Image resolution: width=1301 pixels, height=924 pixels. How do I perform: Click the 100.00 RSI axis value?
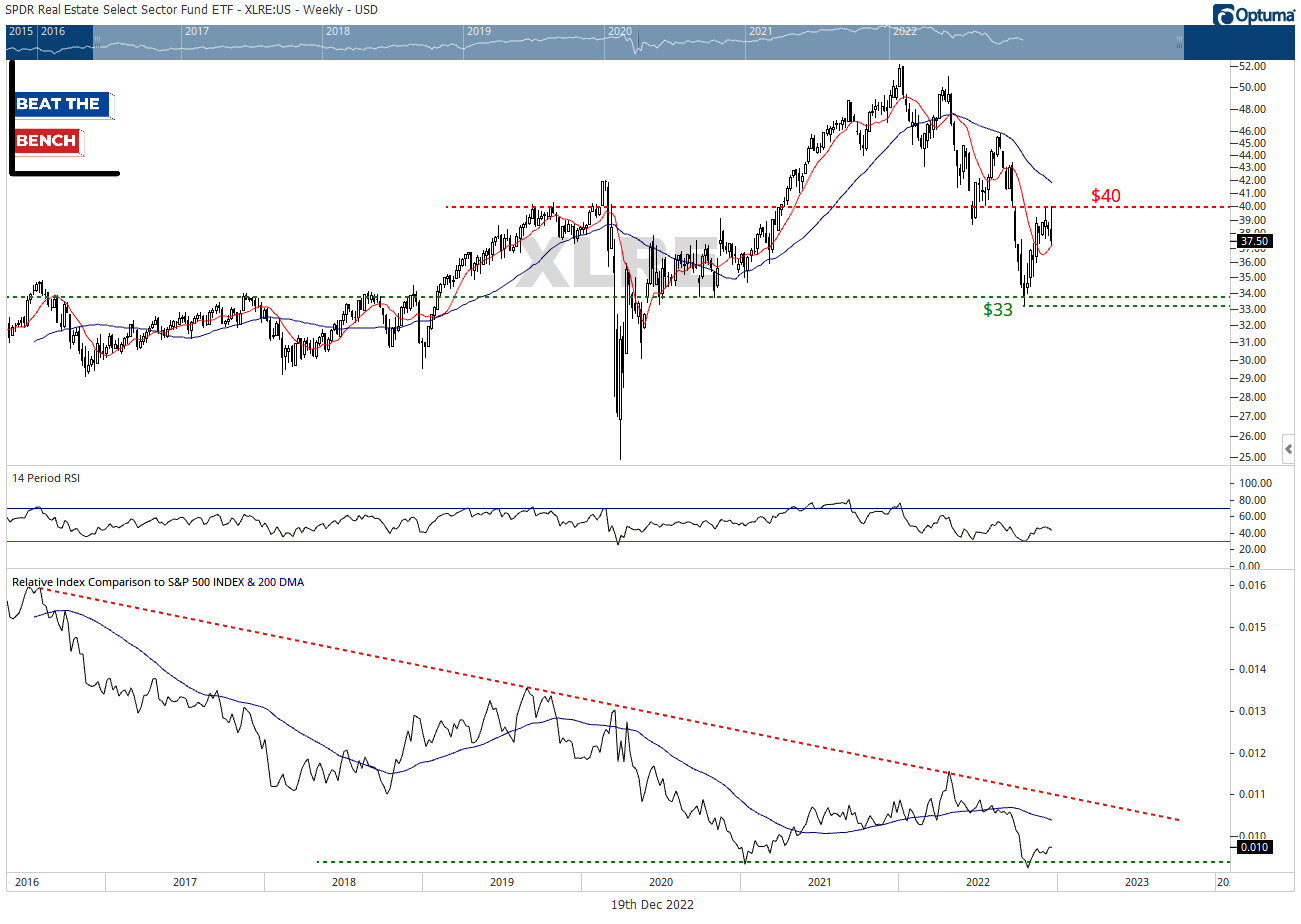pyautogui.click(x=1256, y=483)
